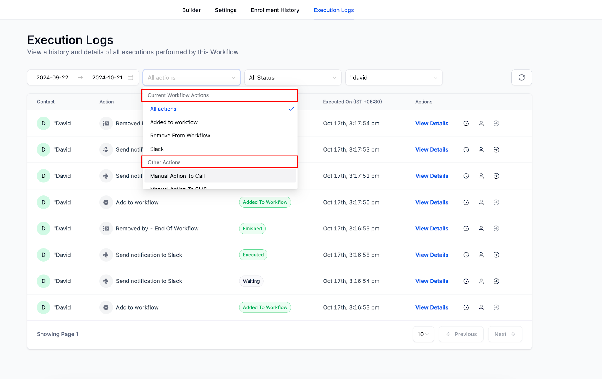Viewport: 602px width, 379px height.
Task: Switch to the Builder tab
Action: point(192,10)
